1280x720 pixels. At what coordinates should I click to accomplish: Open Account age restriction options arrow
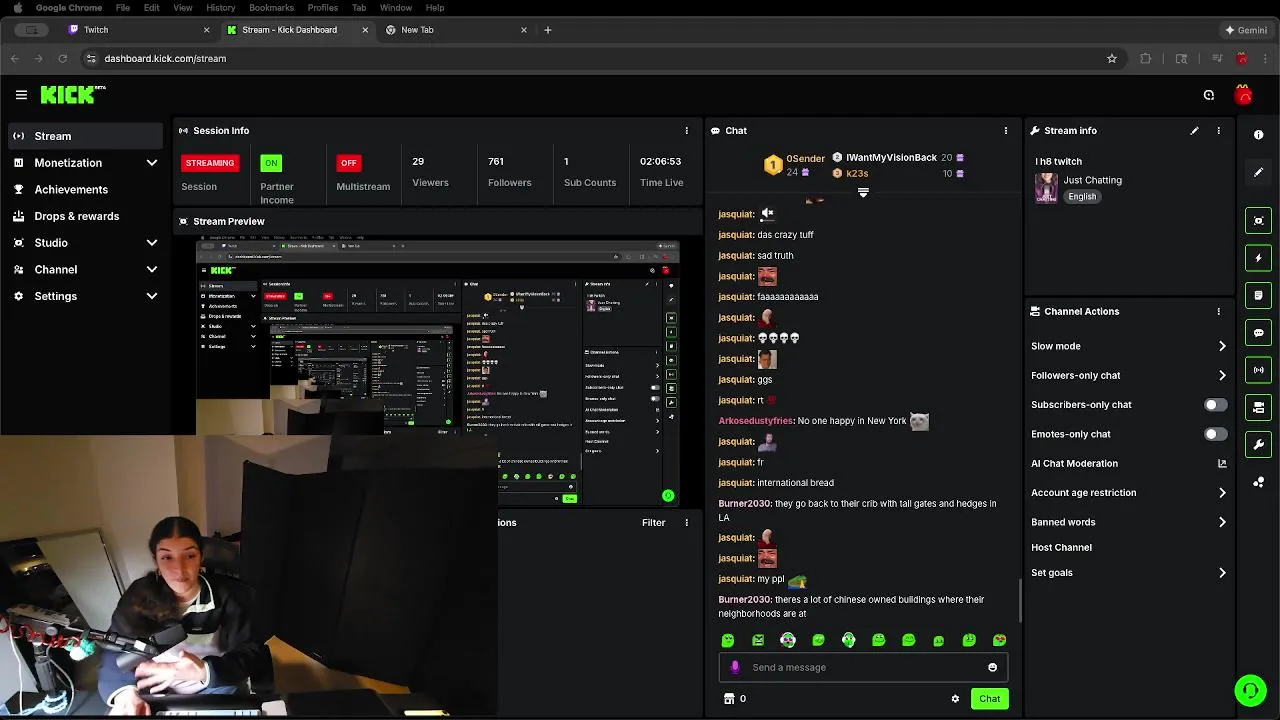tap(1222, 493)
